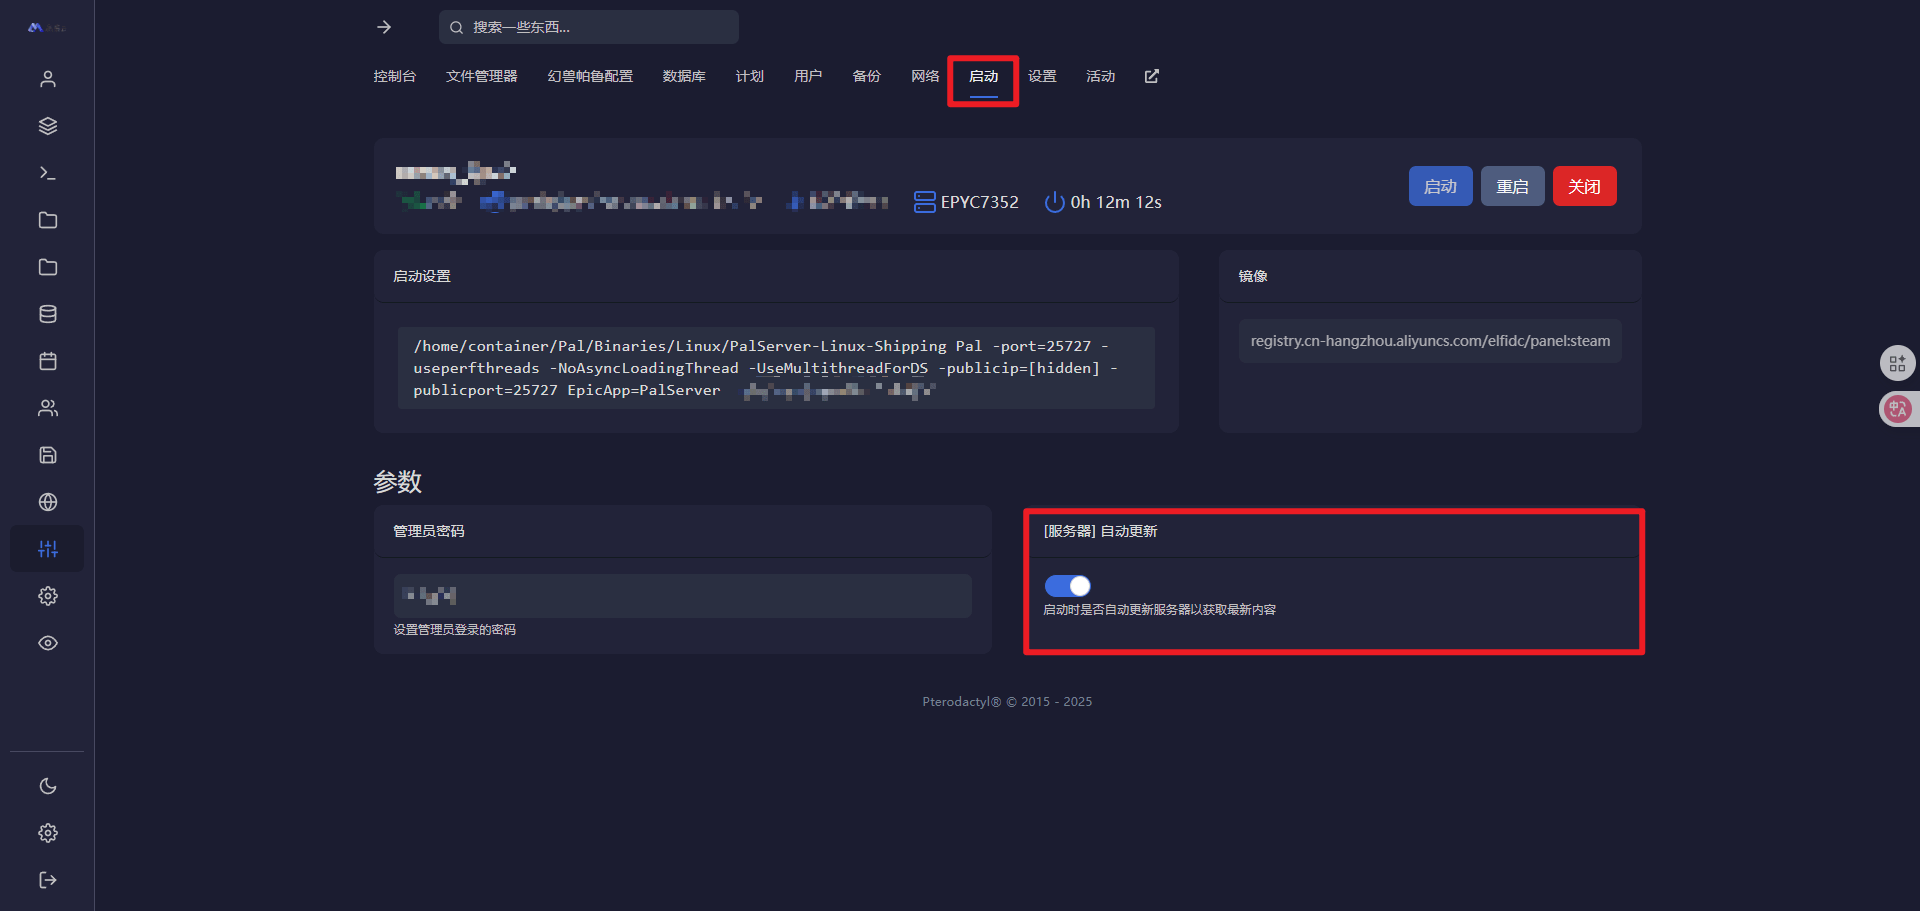The image size is (1920, 911).
Task: Open the external link icon after 活动
Action: pyautogui.click(x=1151, y=76)
